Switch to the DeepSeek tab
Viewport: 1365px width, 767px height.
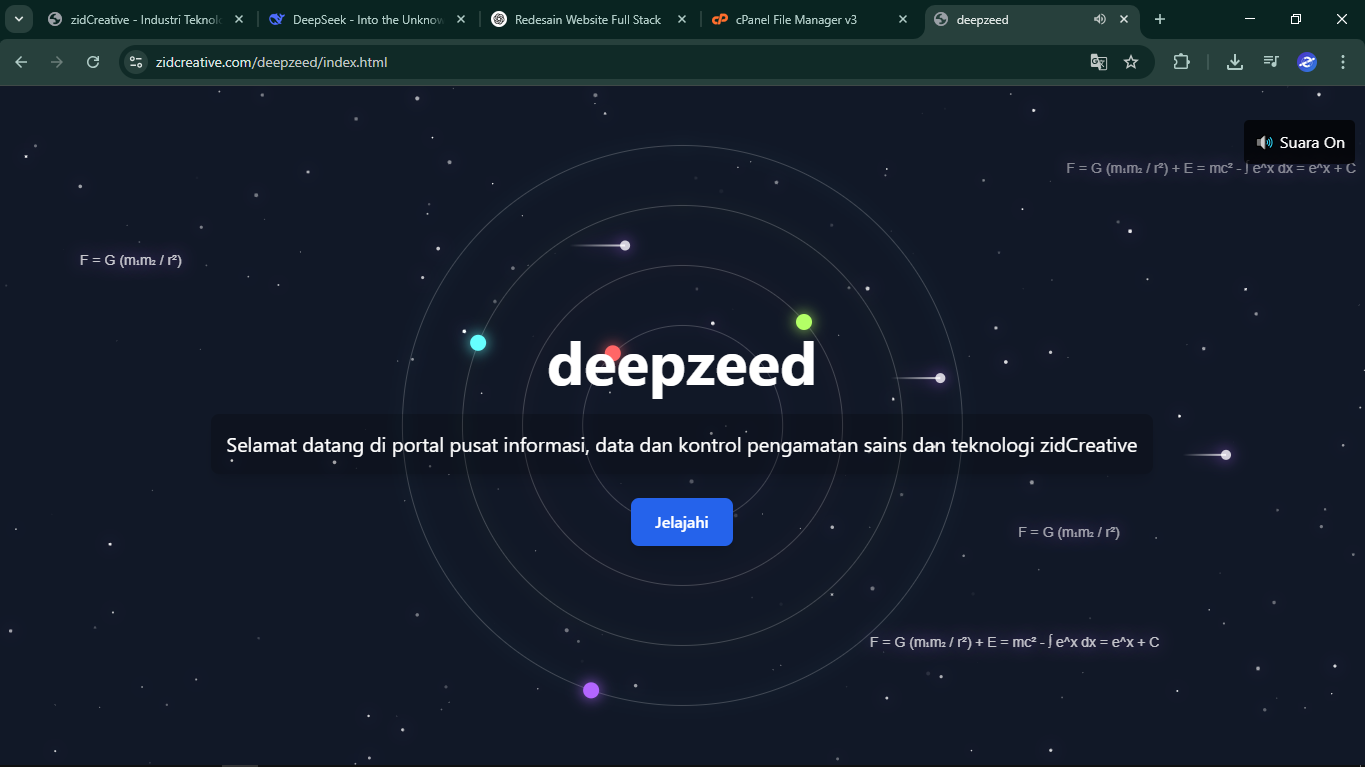tap(360, 19)
